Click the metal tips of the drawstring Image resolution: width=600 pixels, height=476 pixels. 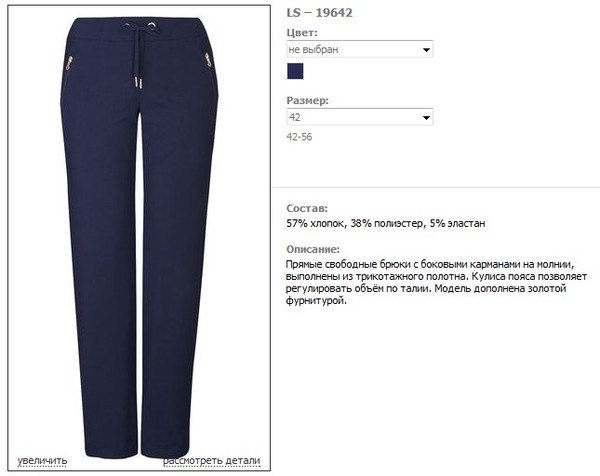click(138, 83)
